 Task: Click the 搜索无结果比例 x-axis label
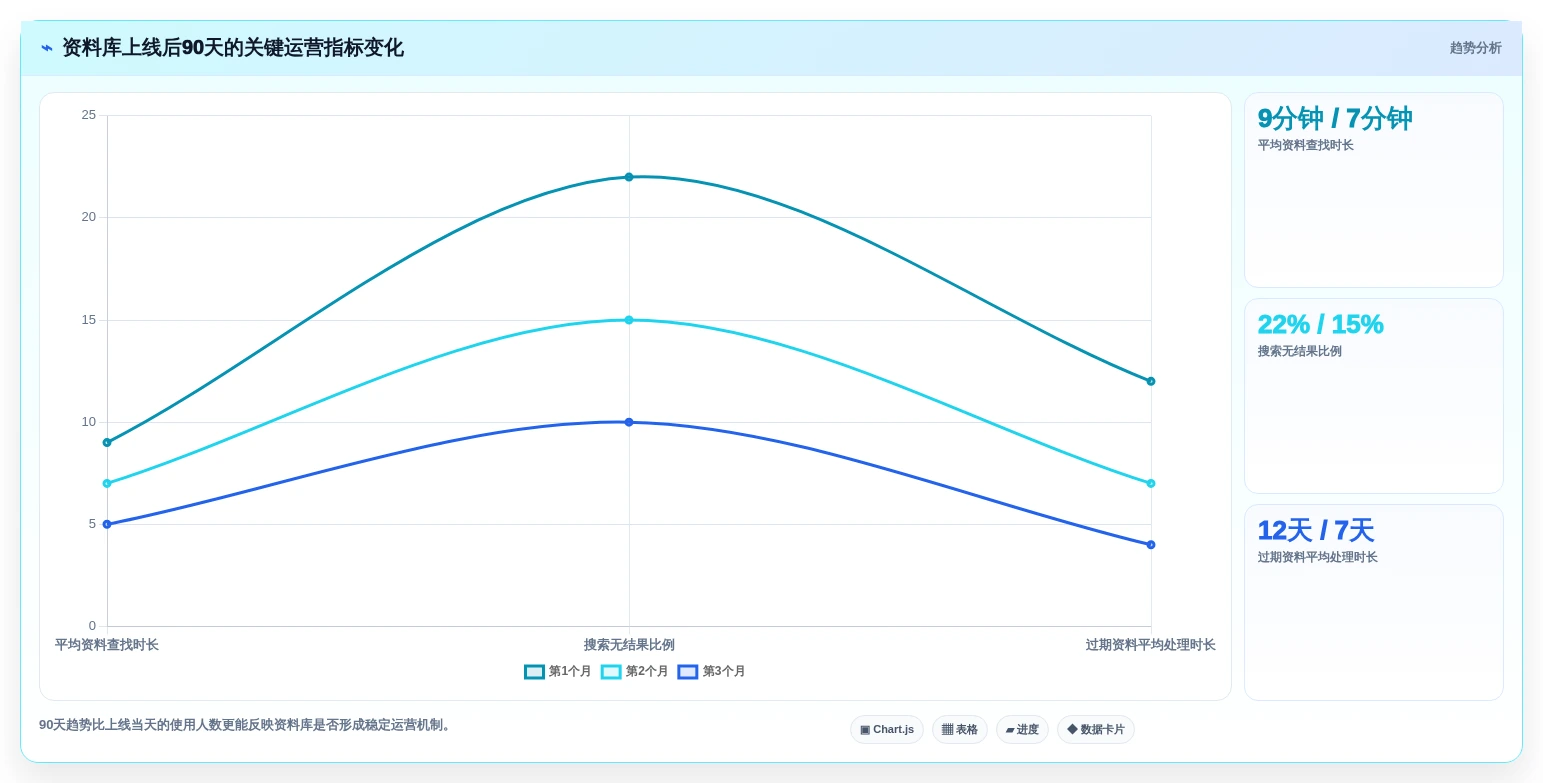(629, 645)
